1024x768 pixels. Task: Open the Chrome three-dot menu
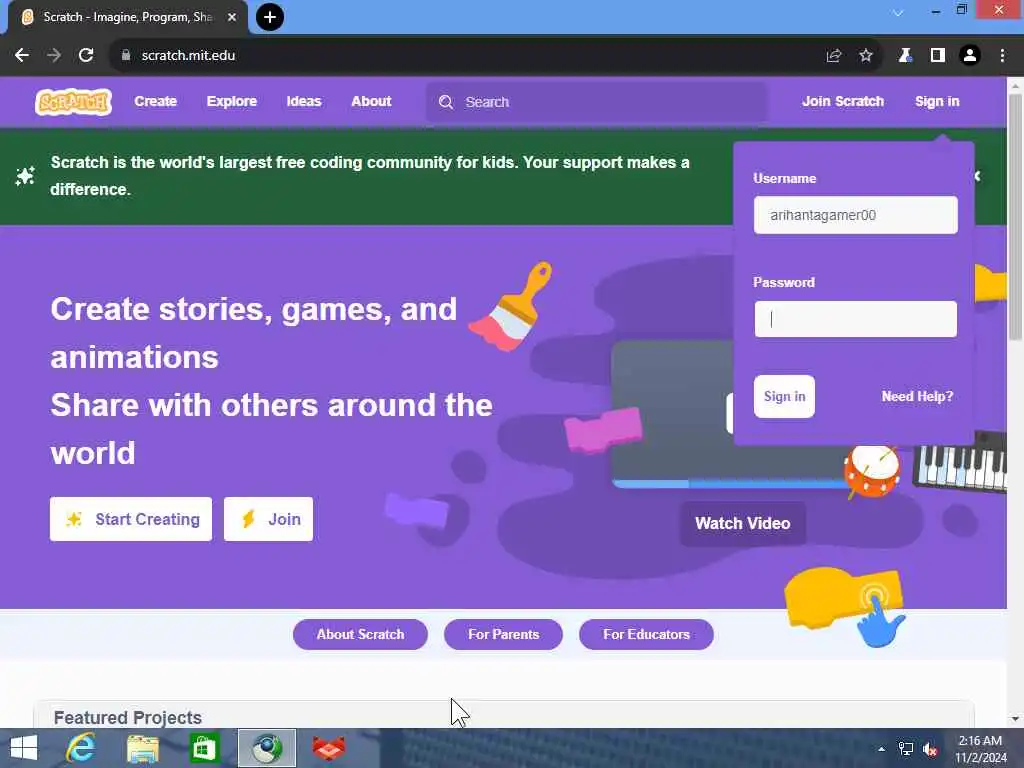click(x=1002, y=56)
